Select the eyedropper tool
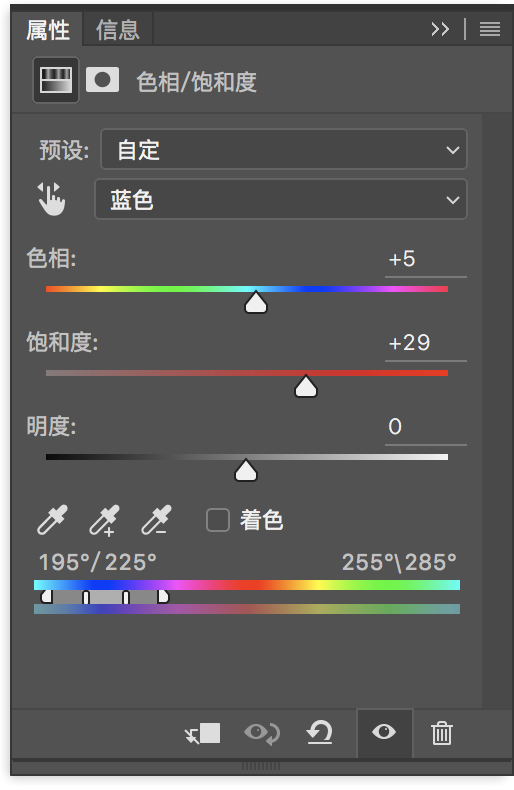The width and height of the screenshot is (514, 790). [52, 519]
